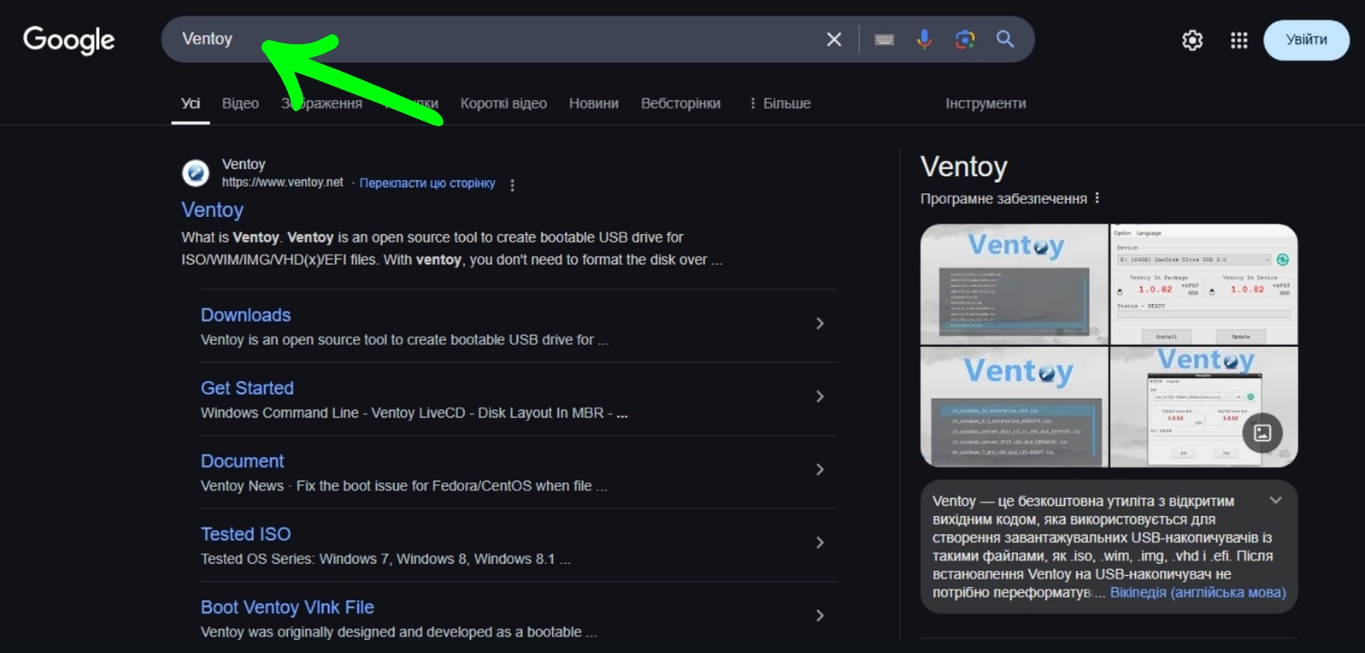The width and height of the screenshot is (1365, 653).
Task: Open the Document sitelink
Action: [x=242, y=461]
